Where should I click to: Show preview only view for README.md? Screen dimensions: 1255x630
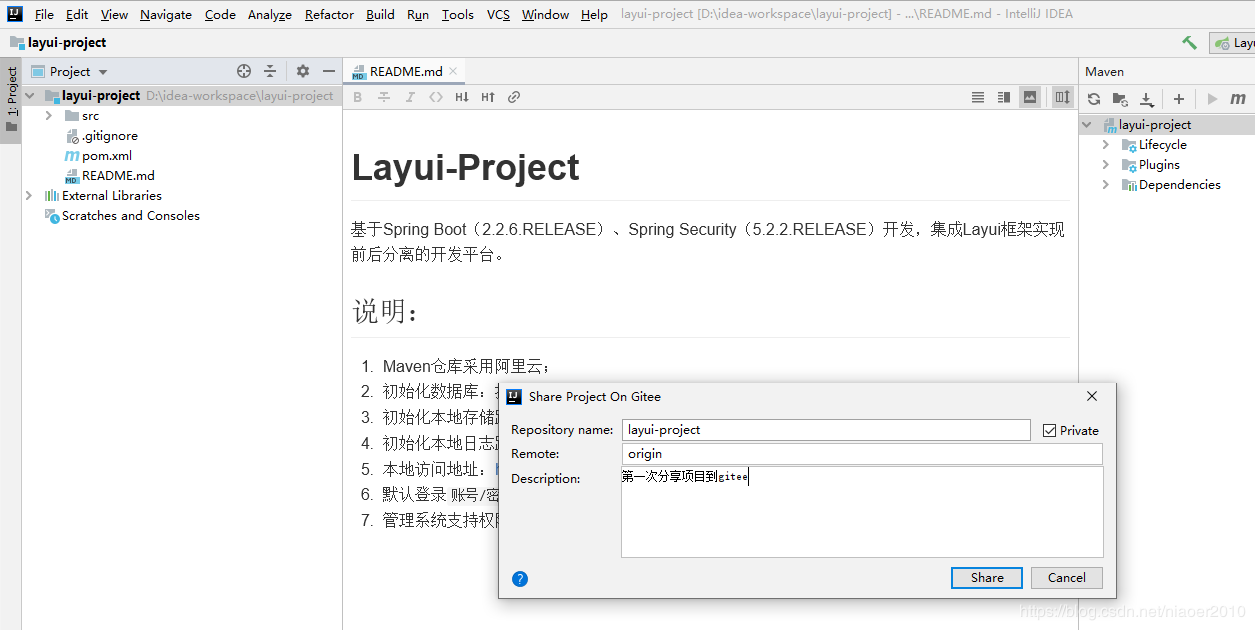coord(1030,97)
